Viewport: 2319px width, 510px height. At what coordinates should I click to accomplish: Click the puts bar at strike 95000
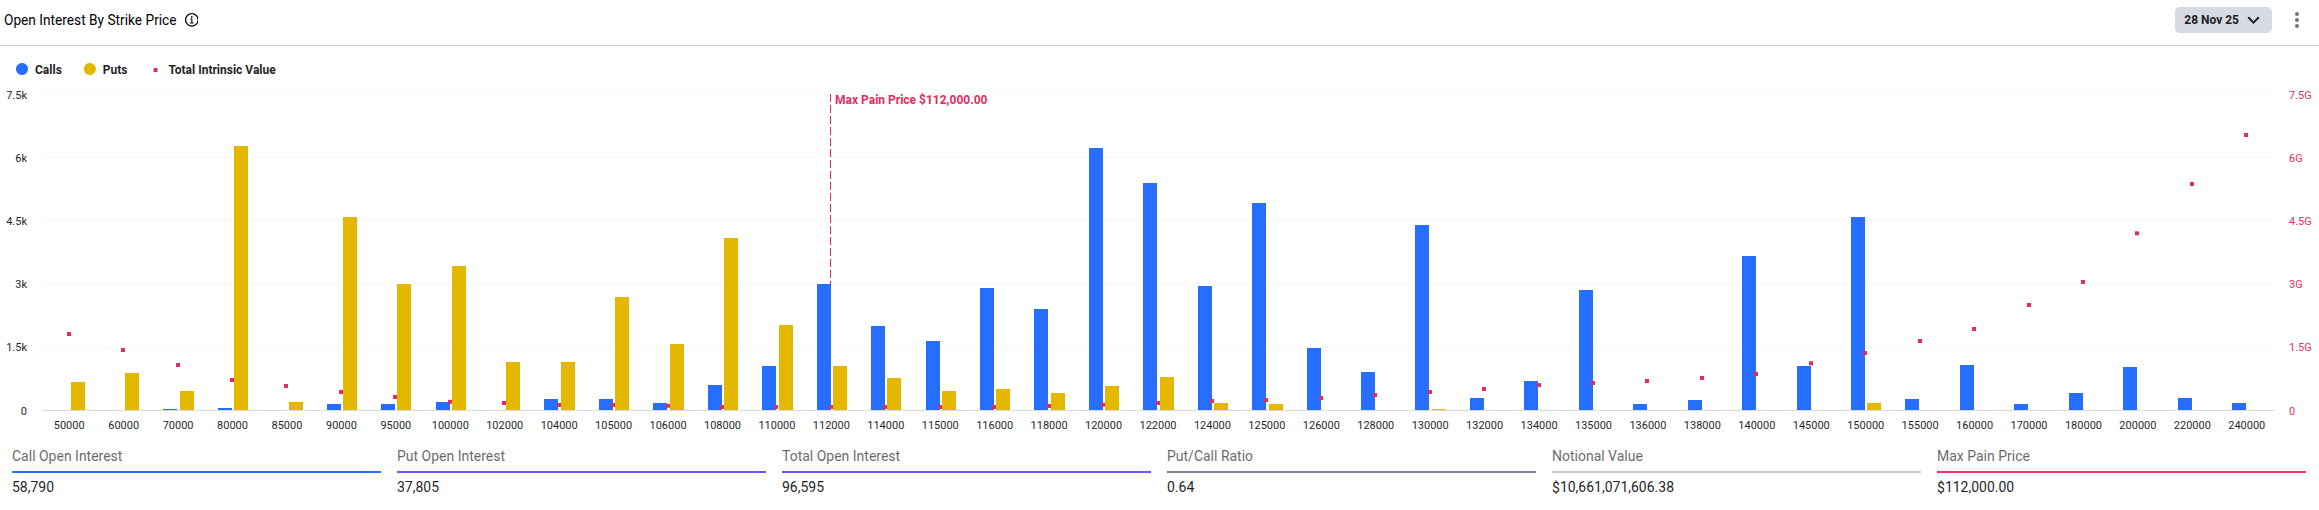pos(404,347)
